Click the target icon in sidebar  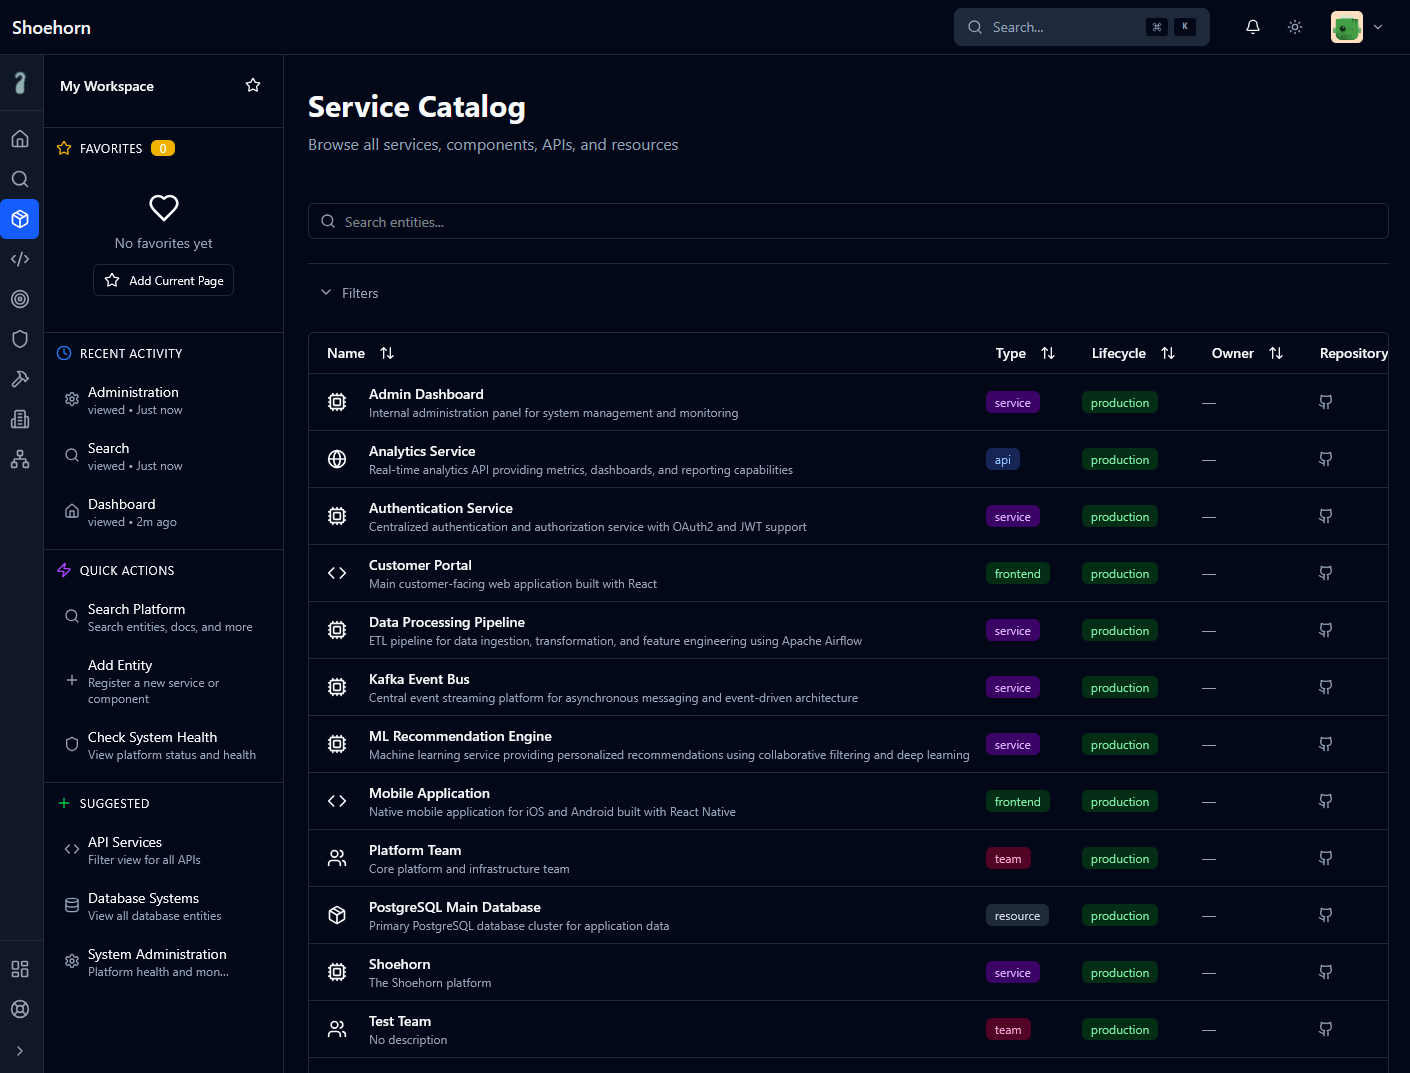click(20, 299)
